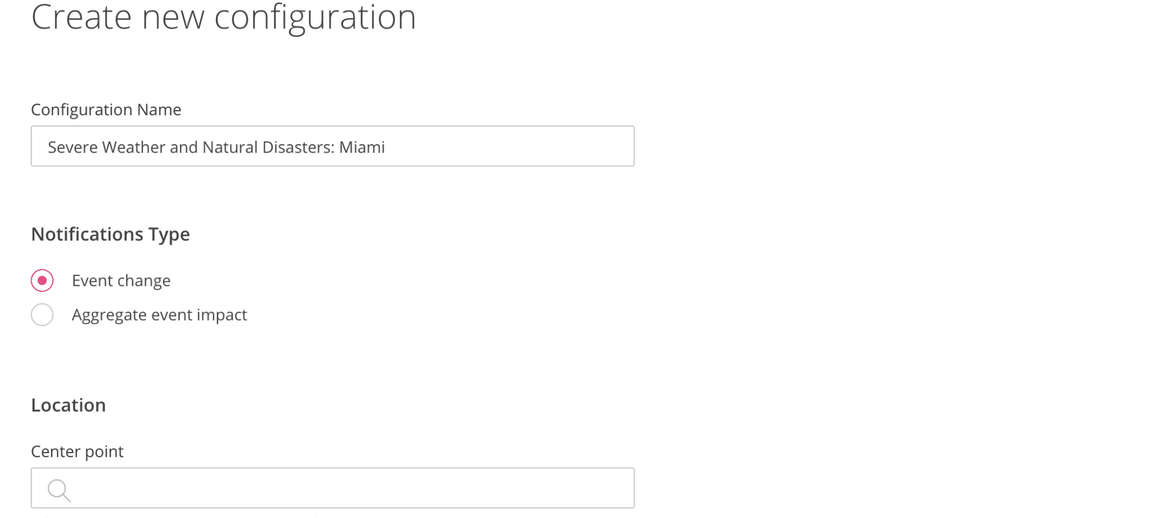Viewport: 1176px width, 518px height.
Task: Focus the Configuration Name text field
Action: pyautogui.click(x=332, y=147)
